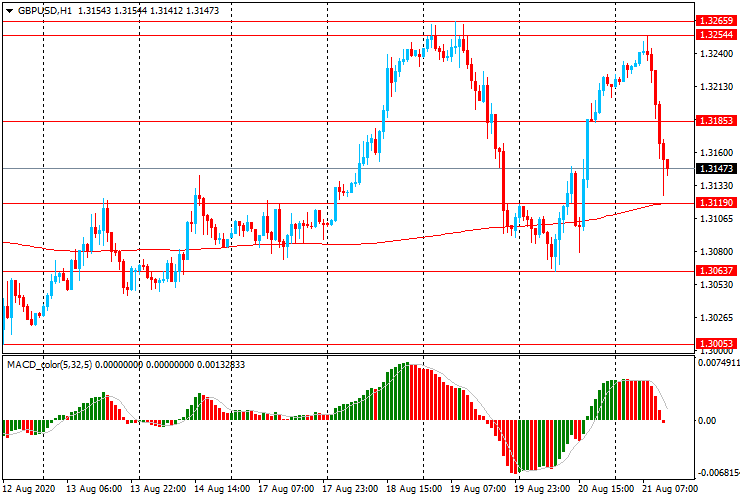Click the MACD_color(5,32,5) indicator label
The width and height of the screenshot is (740, 500).
(x=50, y=365)
